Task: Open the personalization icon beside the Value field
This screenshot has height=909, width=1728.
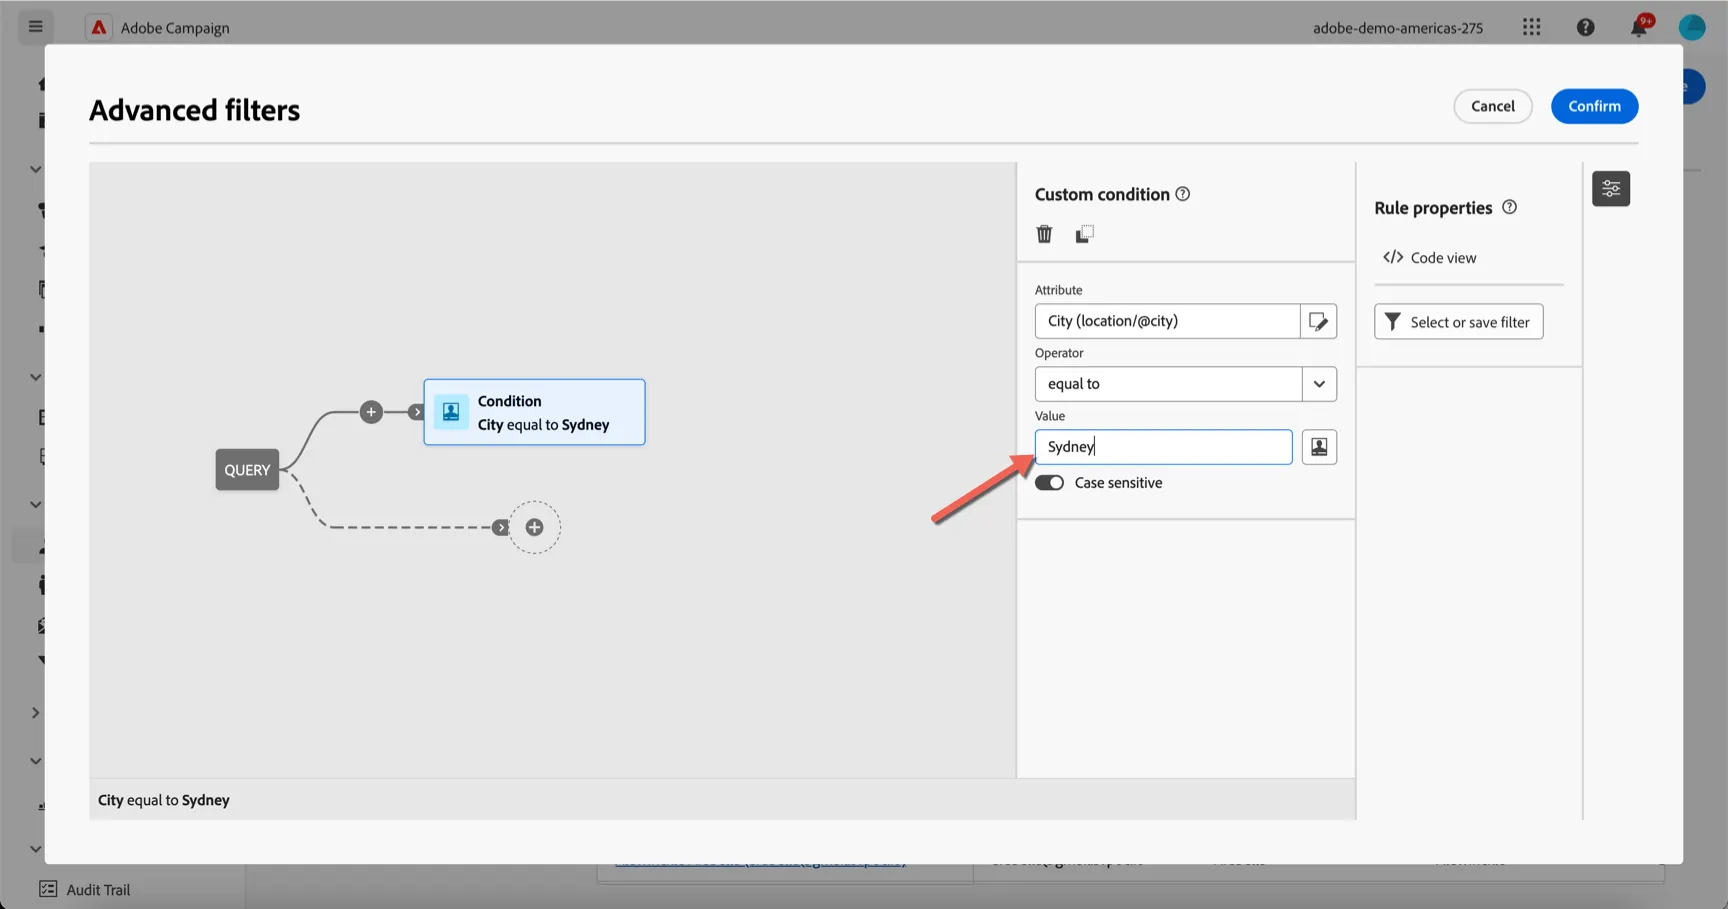Action: coord(1319,447)
